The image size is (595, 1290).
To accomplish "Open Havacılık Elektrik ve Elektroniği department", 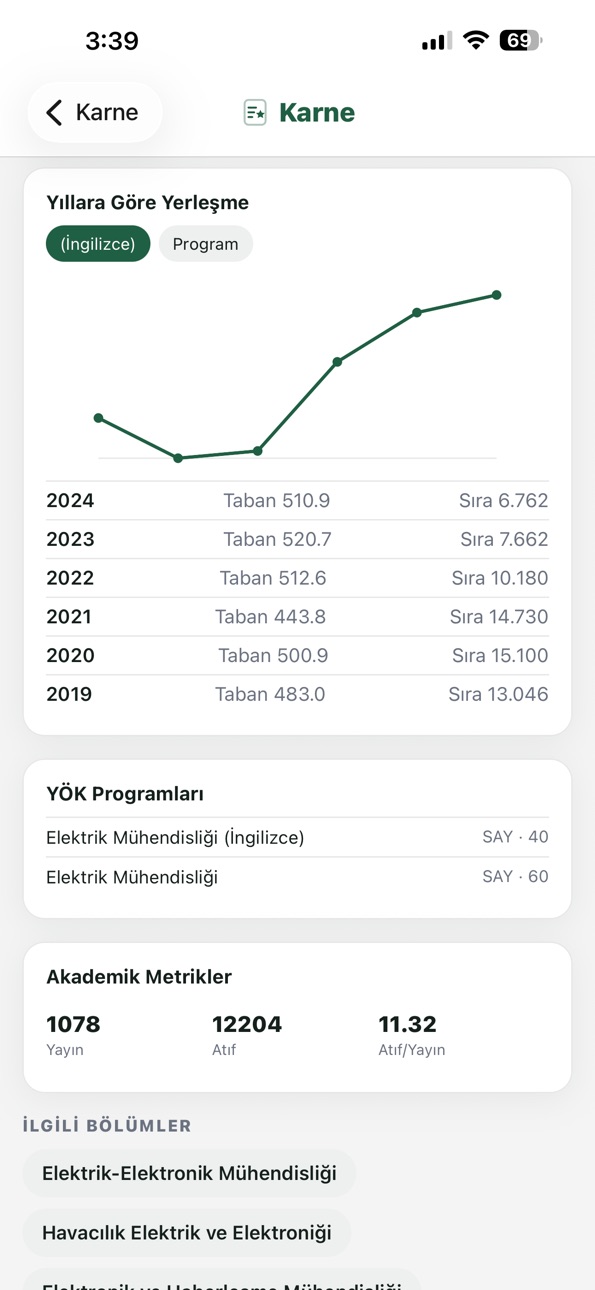I will click(x=187, y=1233).
